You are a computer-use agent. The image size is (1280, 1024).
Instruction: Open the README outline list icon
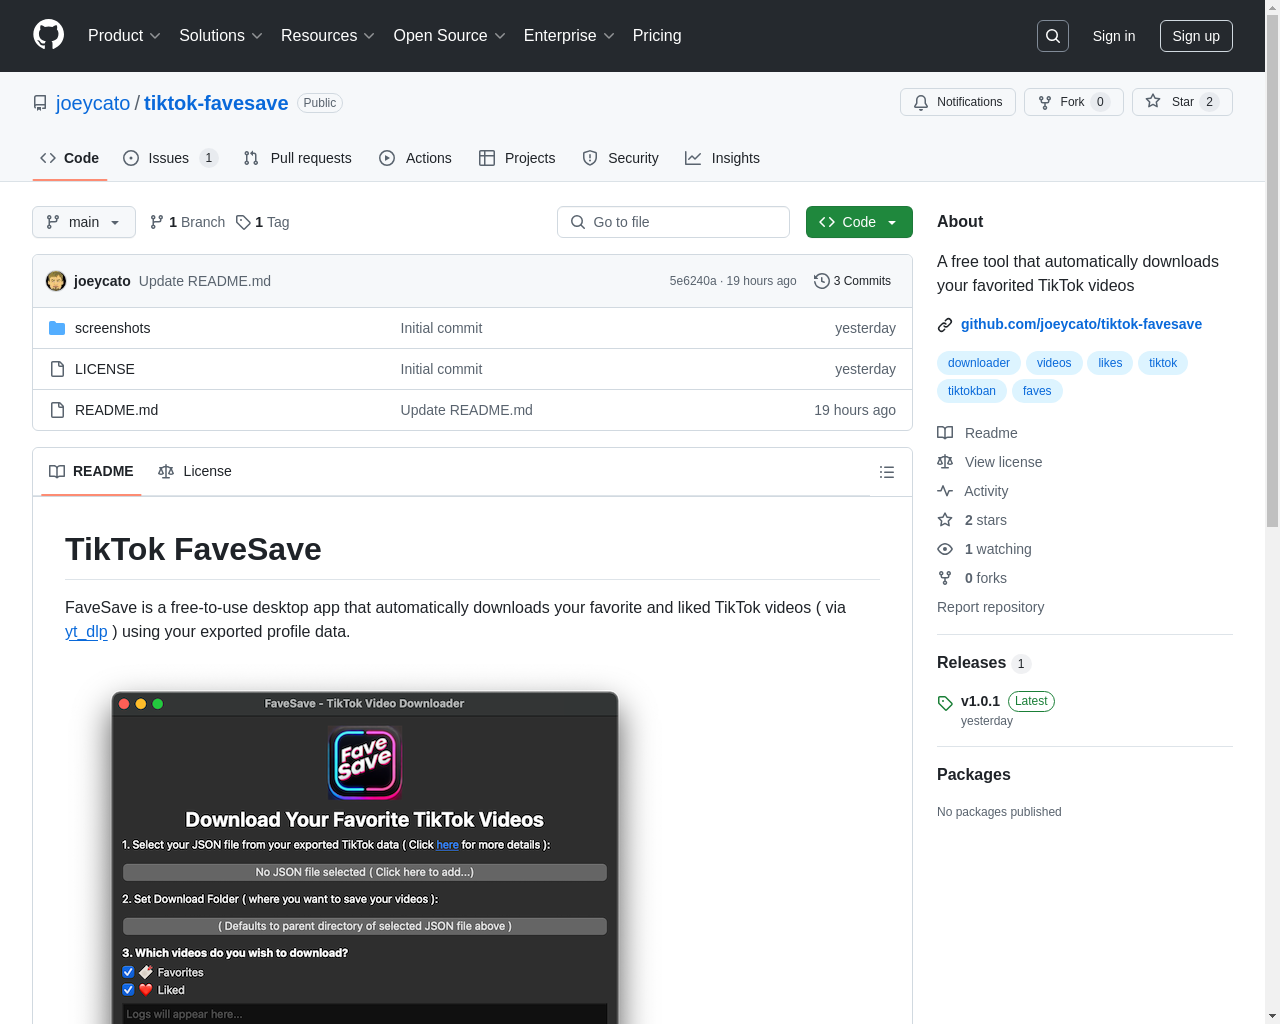[887, 472]
